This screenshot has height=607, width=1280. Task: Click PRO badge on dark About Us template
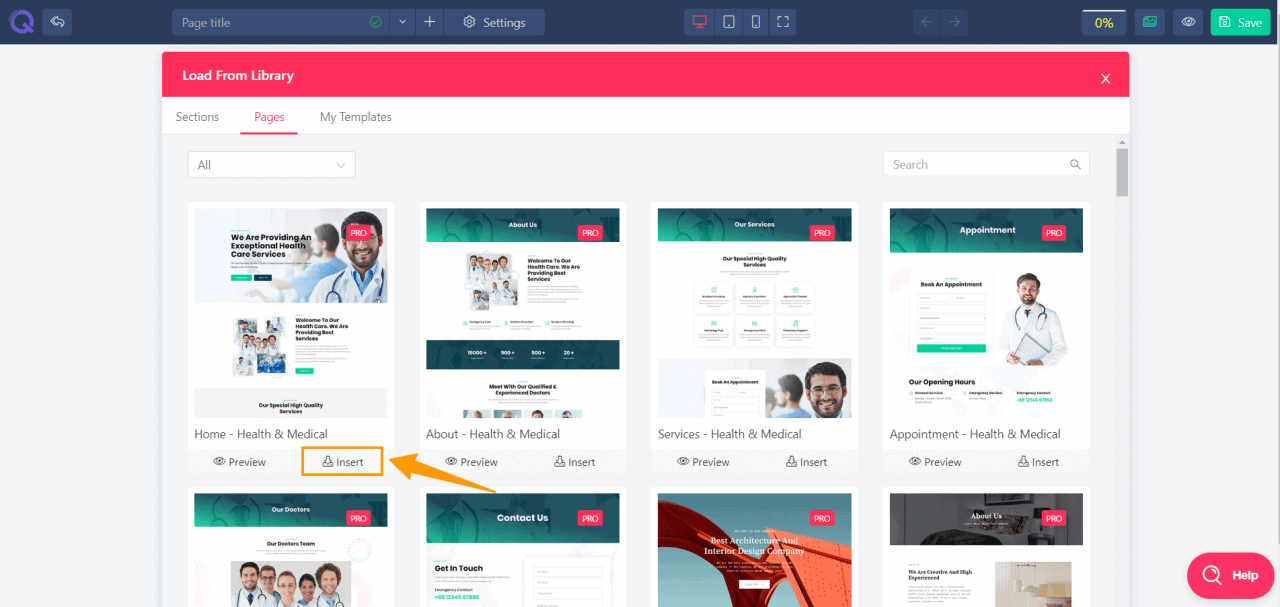(1054, 518)
